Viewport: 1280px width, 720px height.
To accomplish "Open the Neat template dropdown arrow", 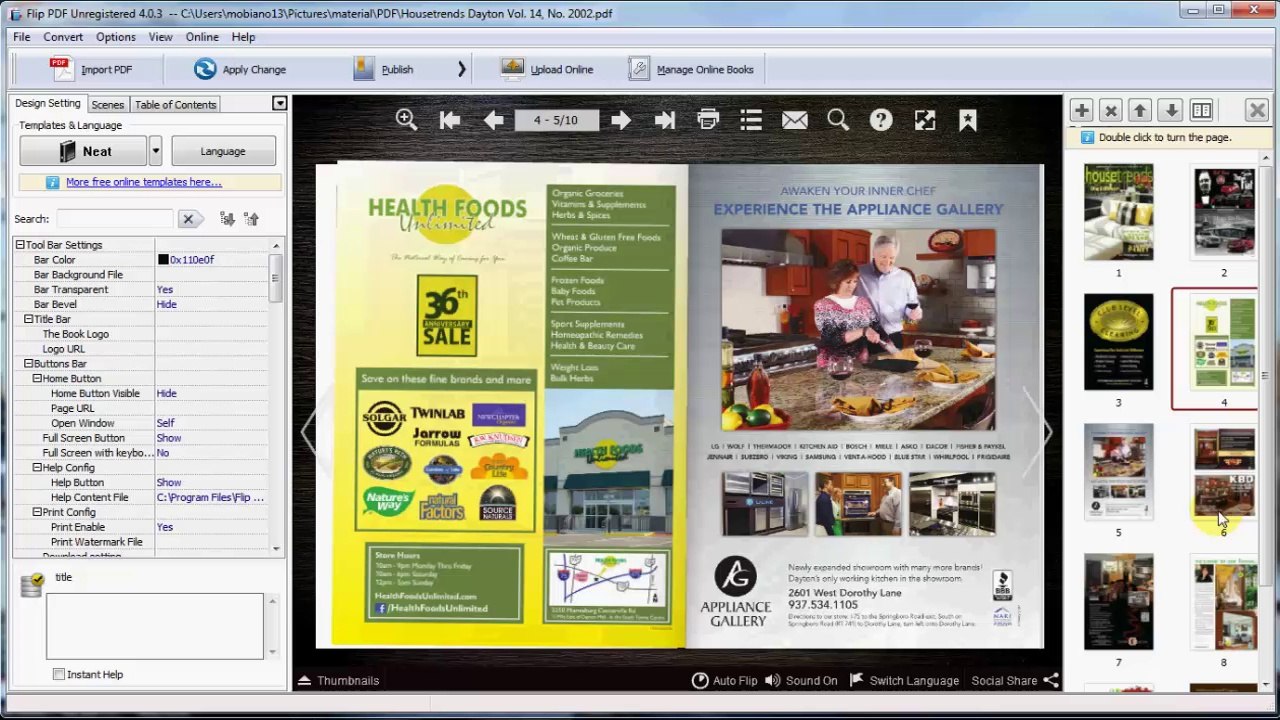I will (155, 151).
